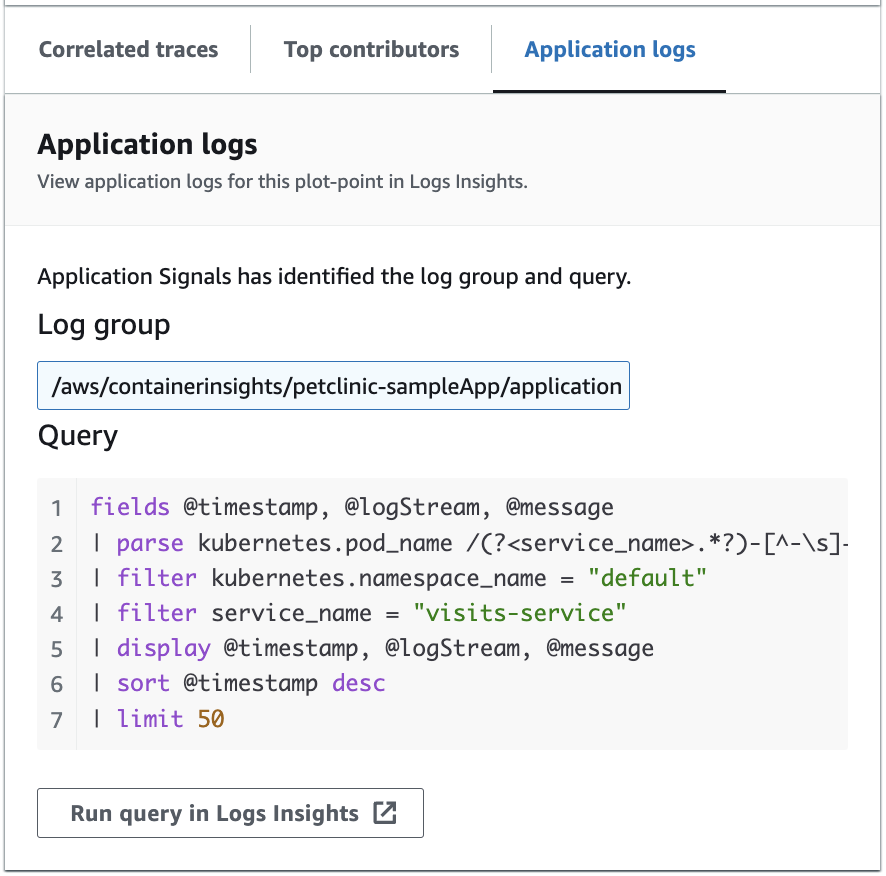The height and width of the screenshot is (876, 886).
Task: Switch to the Top contributors tab
Action: (x=371, y=49)
